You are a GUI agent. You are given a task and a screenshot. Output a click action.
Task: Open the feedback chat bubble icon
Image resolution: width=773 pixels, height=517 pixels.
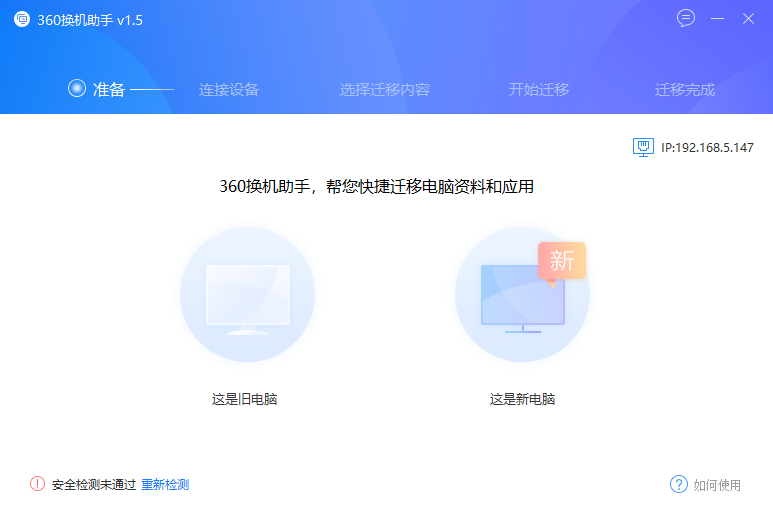(686, 18)
